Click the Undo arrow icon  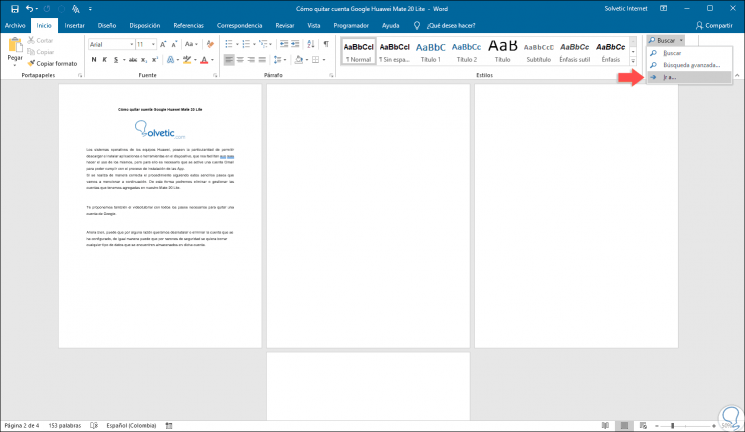[28, 8]
